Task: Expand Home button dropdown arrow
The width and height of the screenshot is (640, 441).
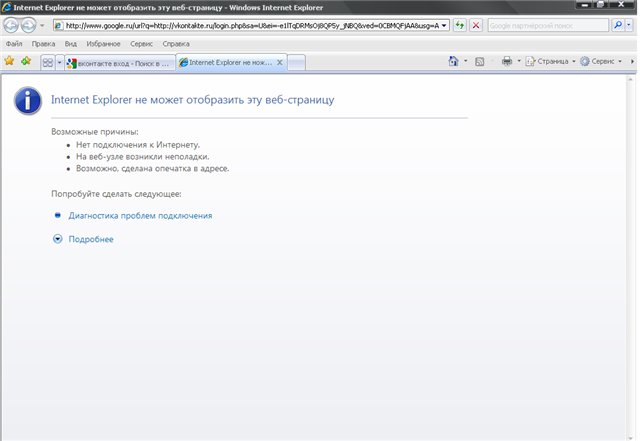Action: [x=465, y=61]
